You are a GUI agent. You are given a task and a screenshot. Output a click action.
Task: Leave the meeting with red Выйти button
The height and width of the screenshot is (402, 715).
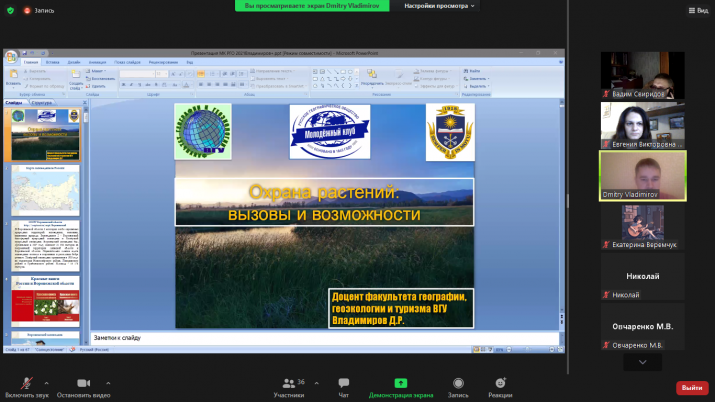tap(692, 388)
